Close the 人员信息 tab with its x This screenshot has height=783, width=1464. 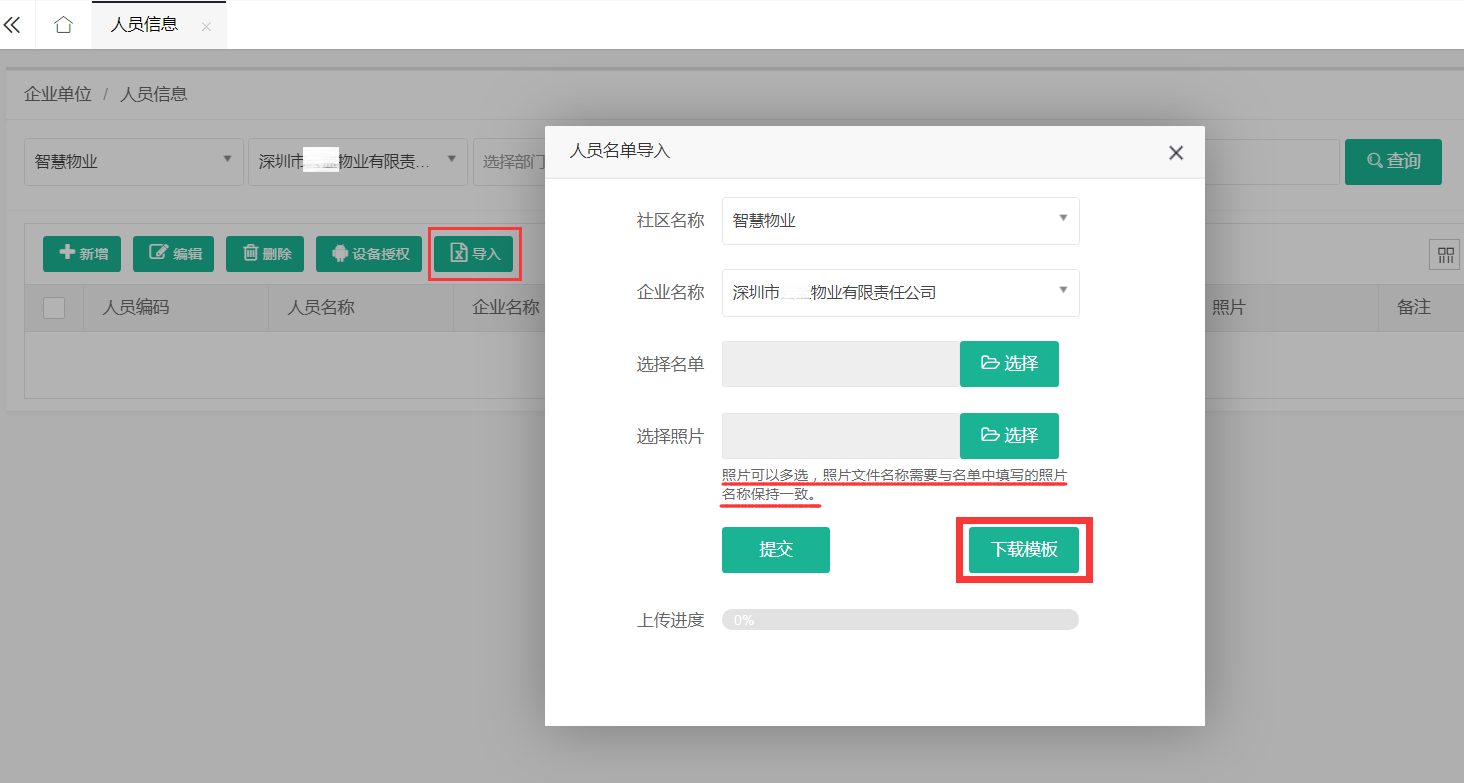point(206,27)
